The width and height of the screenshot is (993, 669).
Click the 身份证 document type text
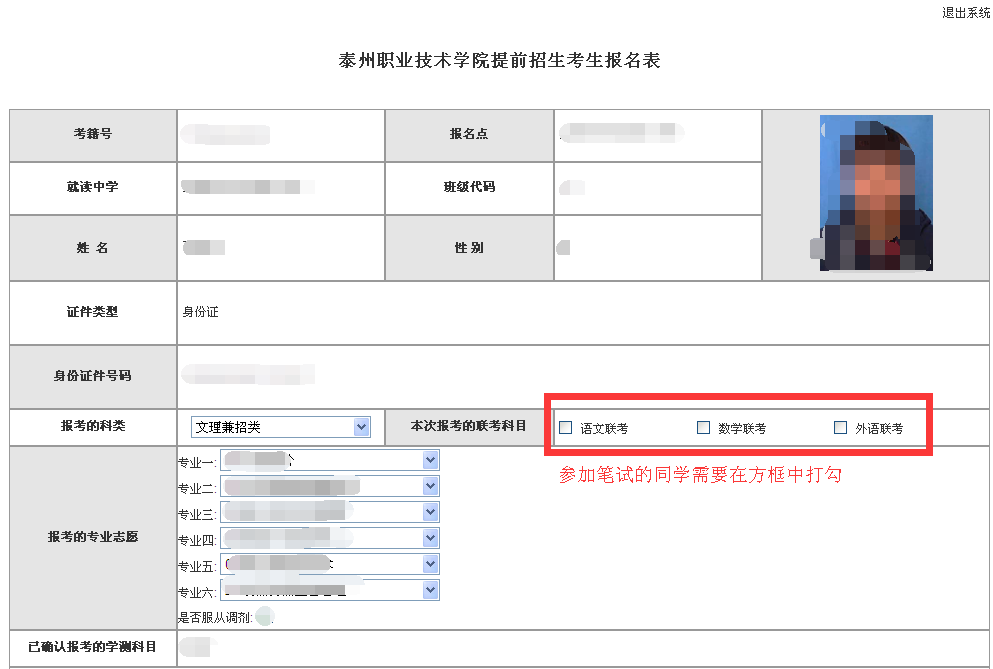click(200, 312)
